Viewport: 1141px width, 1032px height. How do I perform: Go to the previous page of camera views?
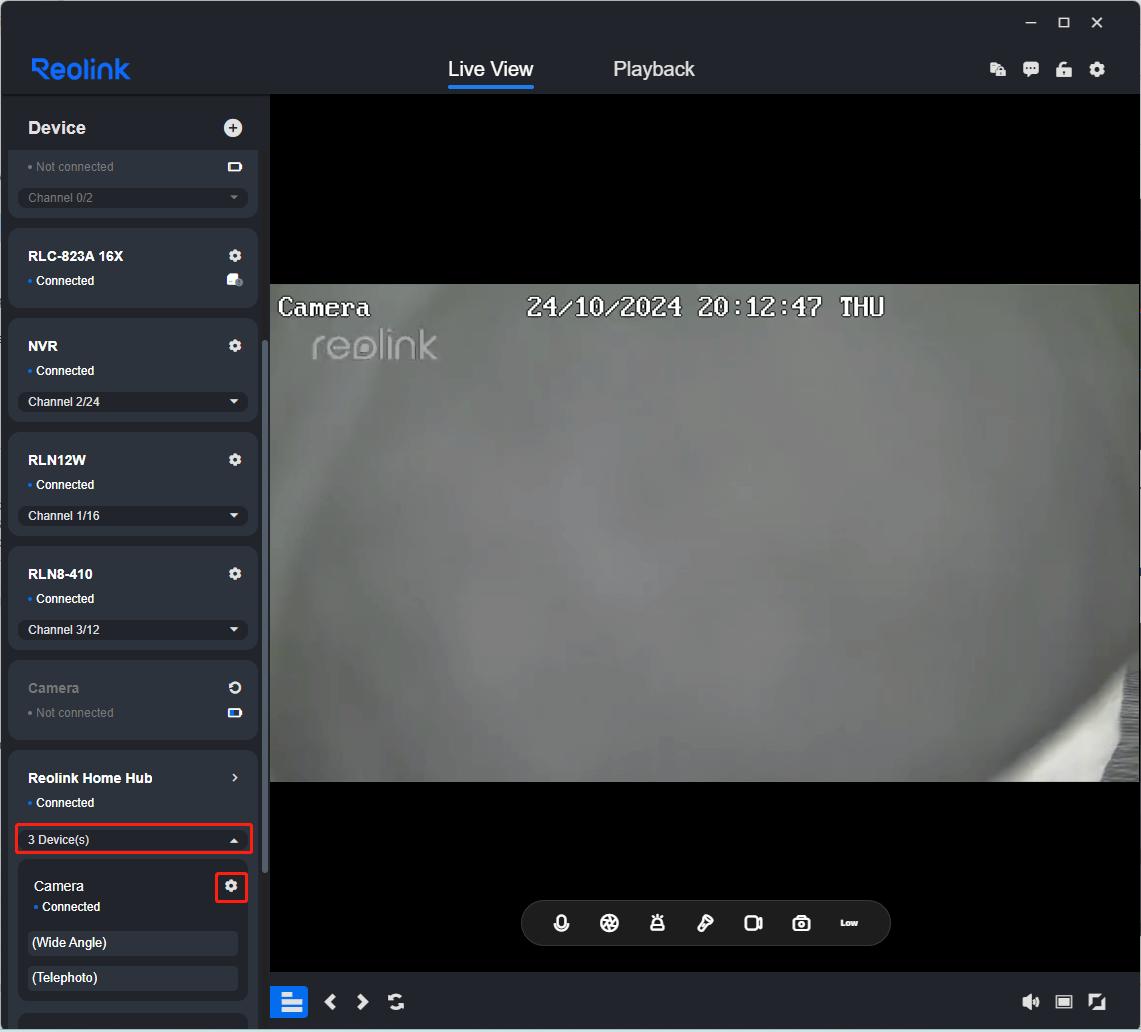330,1002
